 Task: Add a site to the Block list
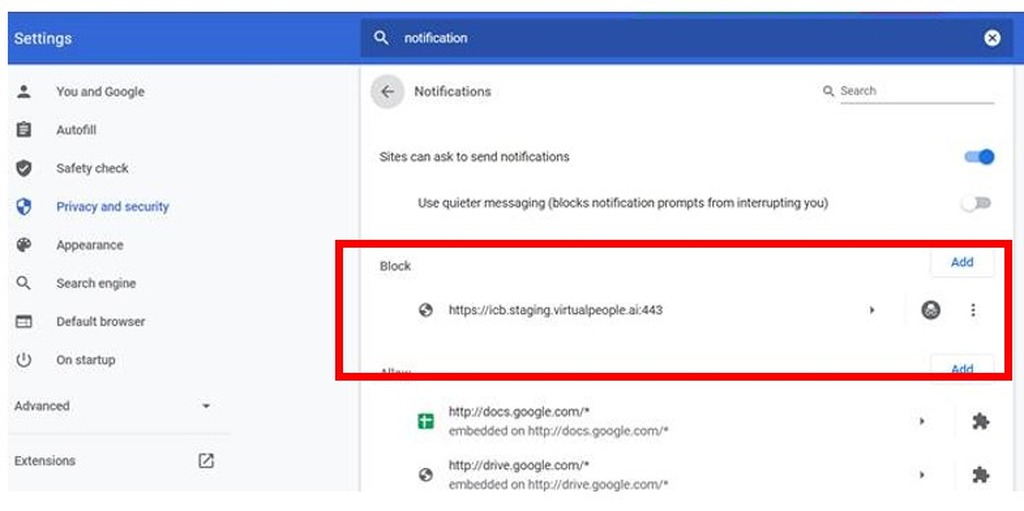[962, 262]
